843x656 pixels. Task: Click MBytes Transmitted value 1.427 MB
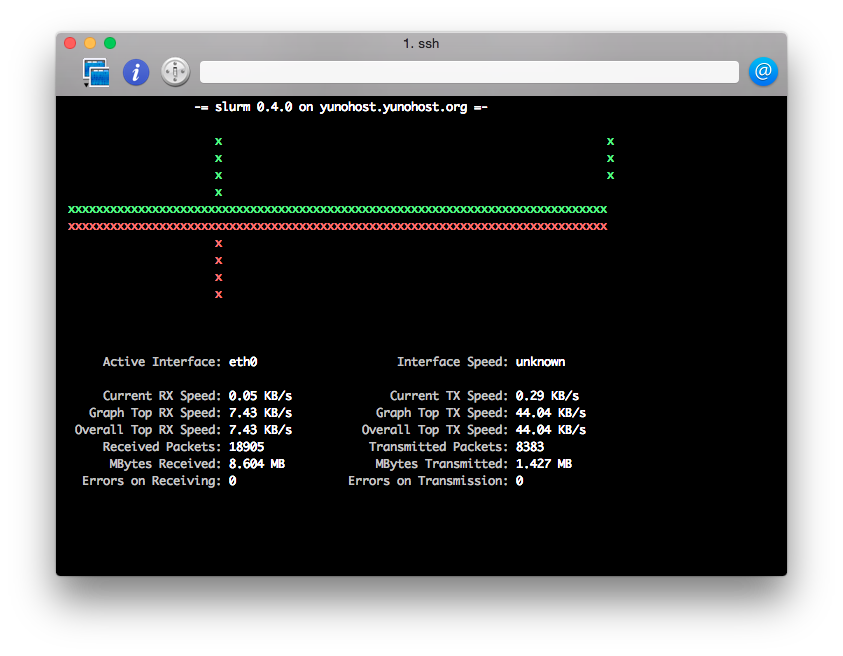pyautogui.click(x=544, y=464)
